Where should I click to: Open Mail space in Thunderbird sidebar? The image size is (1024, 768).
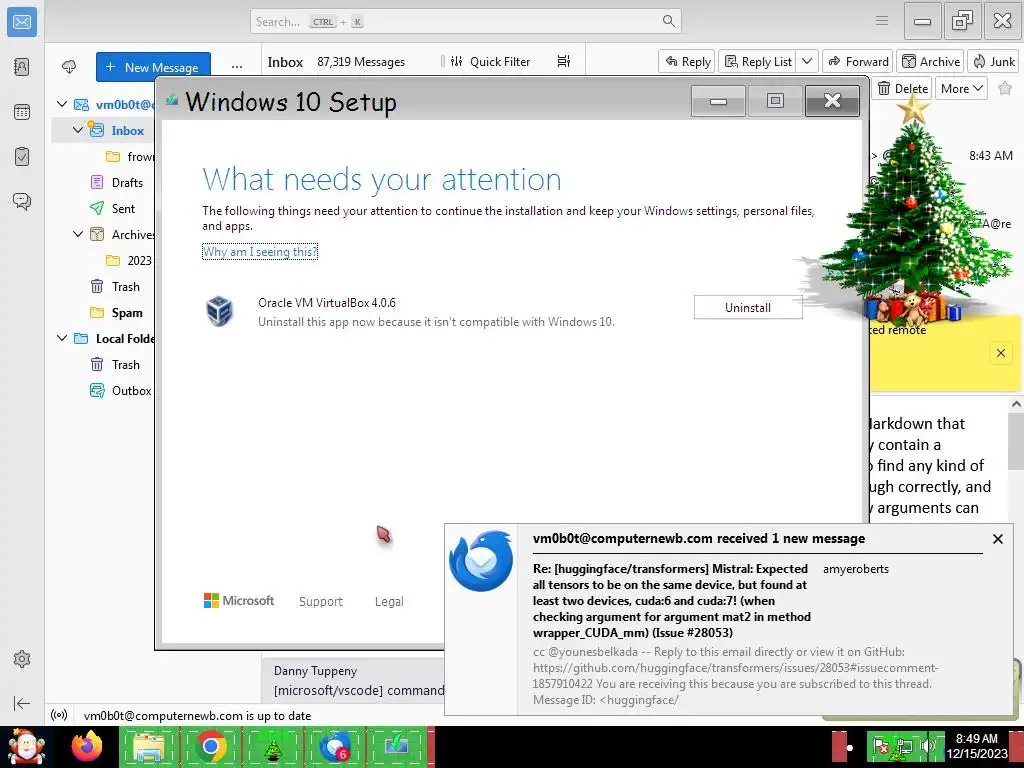click(x=22, y=22)
